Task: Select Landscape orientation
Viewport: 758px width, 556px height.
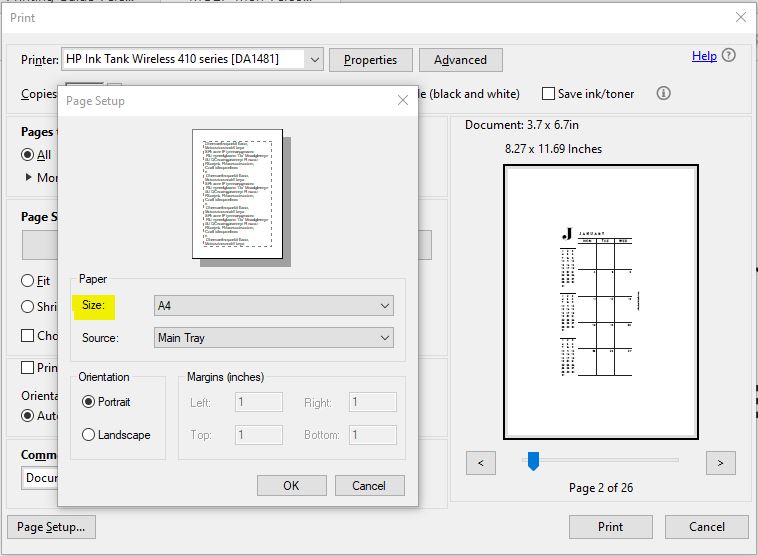Action: pos(88,435)
